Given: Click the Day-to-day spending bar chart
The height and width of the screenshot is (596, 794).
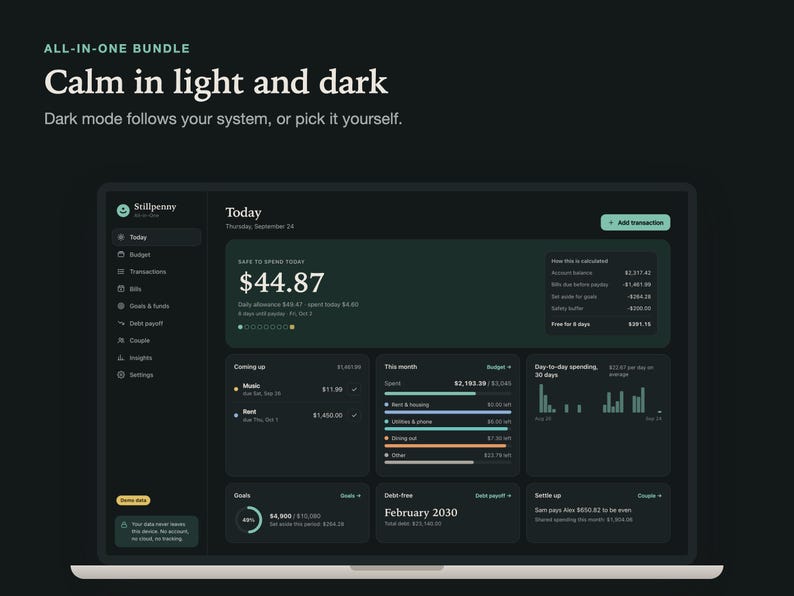Looking at the screenshot, I should pyautogui.click(x=598, y=399).
